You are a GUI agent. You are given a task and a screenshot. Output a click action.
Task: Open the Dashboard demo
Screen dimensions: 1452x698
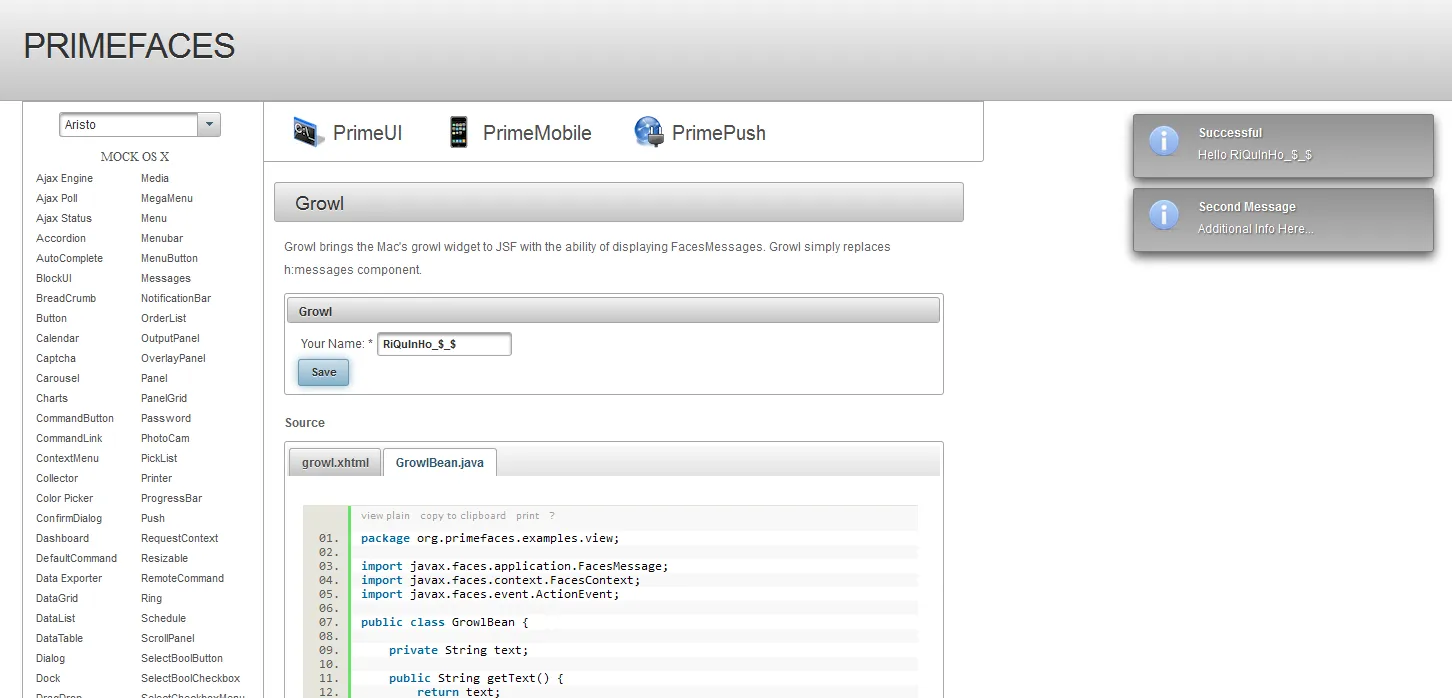point(63,538)
